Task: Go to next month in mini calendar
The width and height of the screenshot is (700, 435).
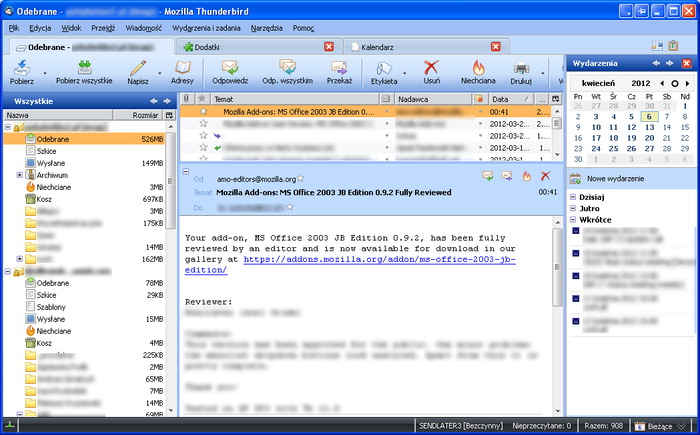Action: (688, 83)
